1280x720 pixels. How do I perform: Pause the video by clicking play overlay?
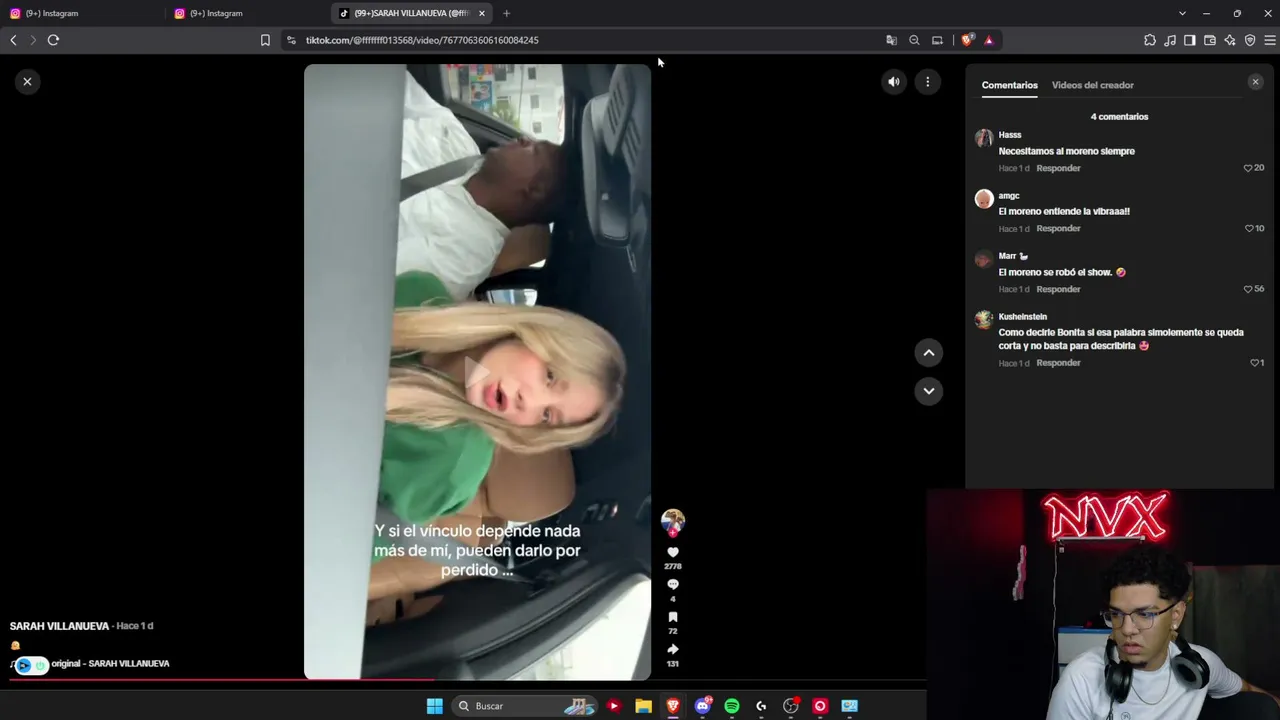click(477, 372)
